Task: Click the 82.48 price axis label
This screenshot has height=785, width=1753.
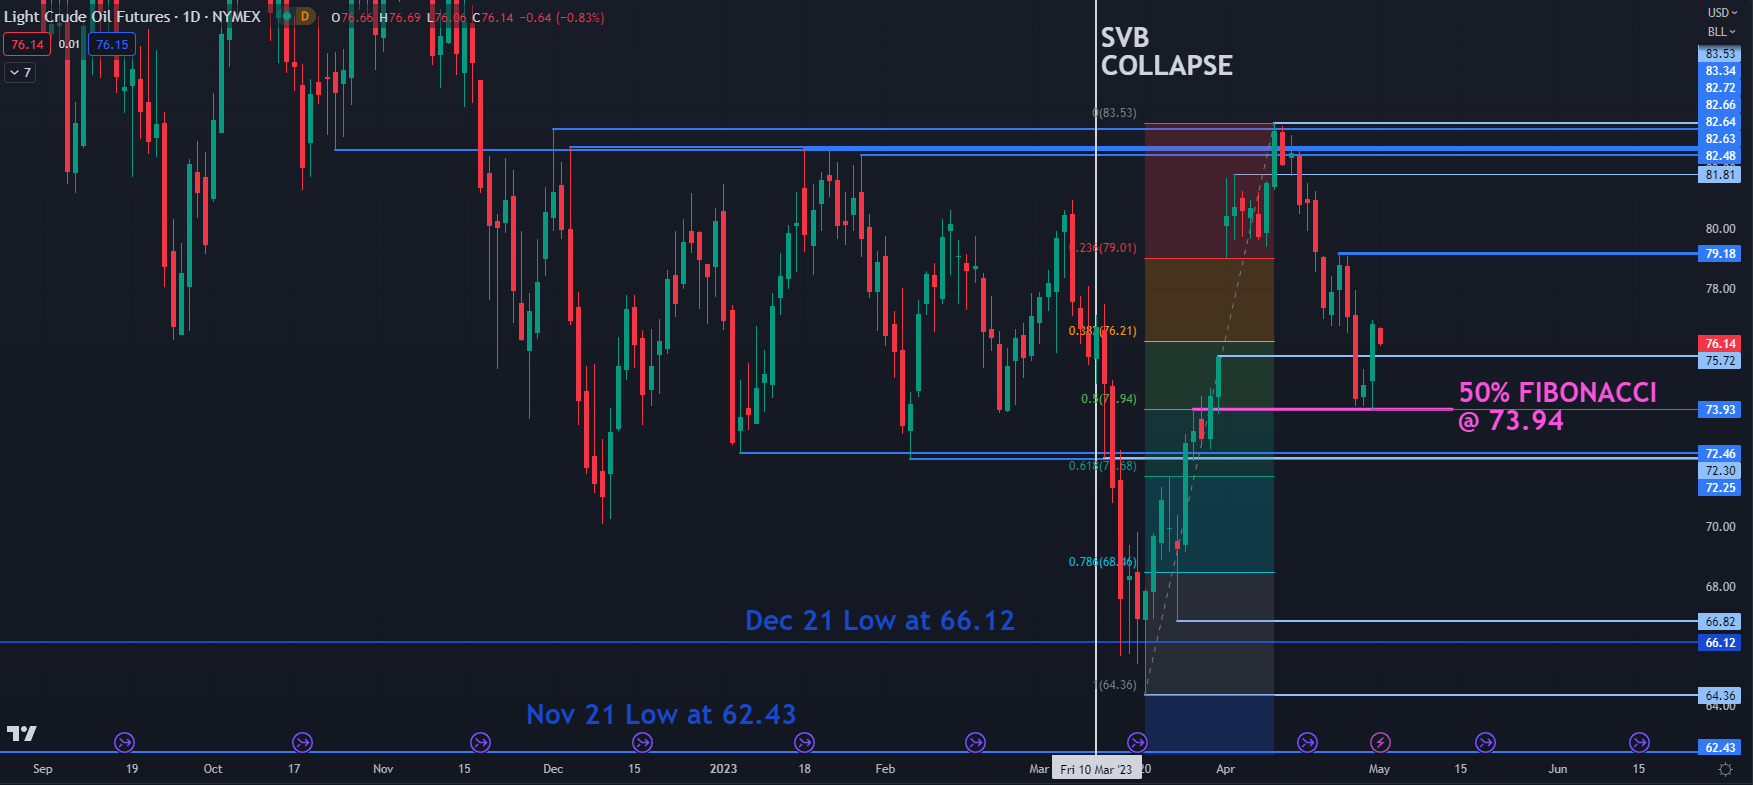Action: [x=1720, y=156]
